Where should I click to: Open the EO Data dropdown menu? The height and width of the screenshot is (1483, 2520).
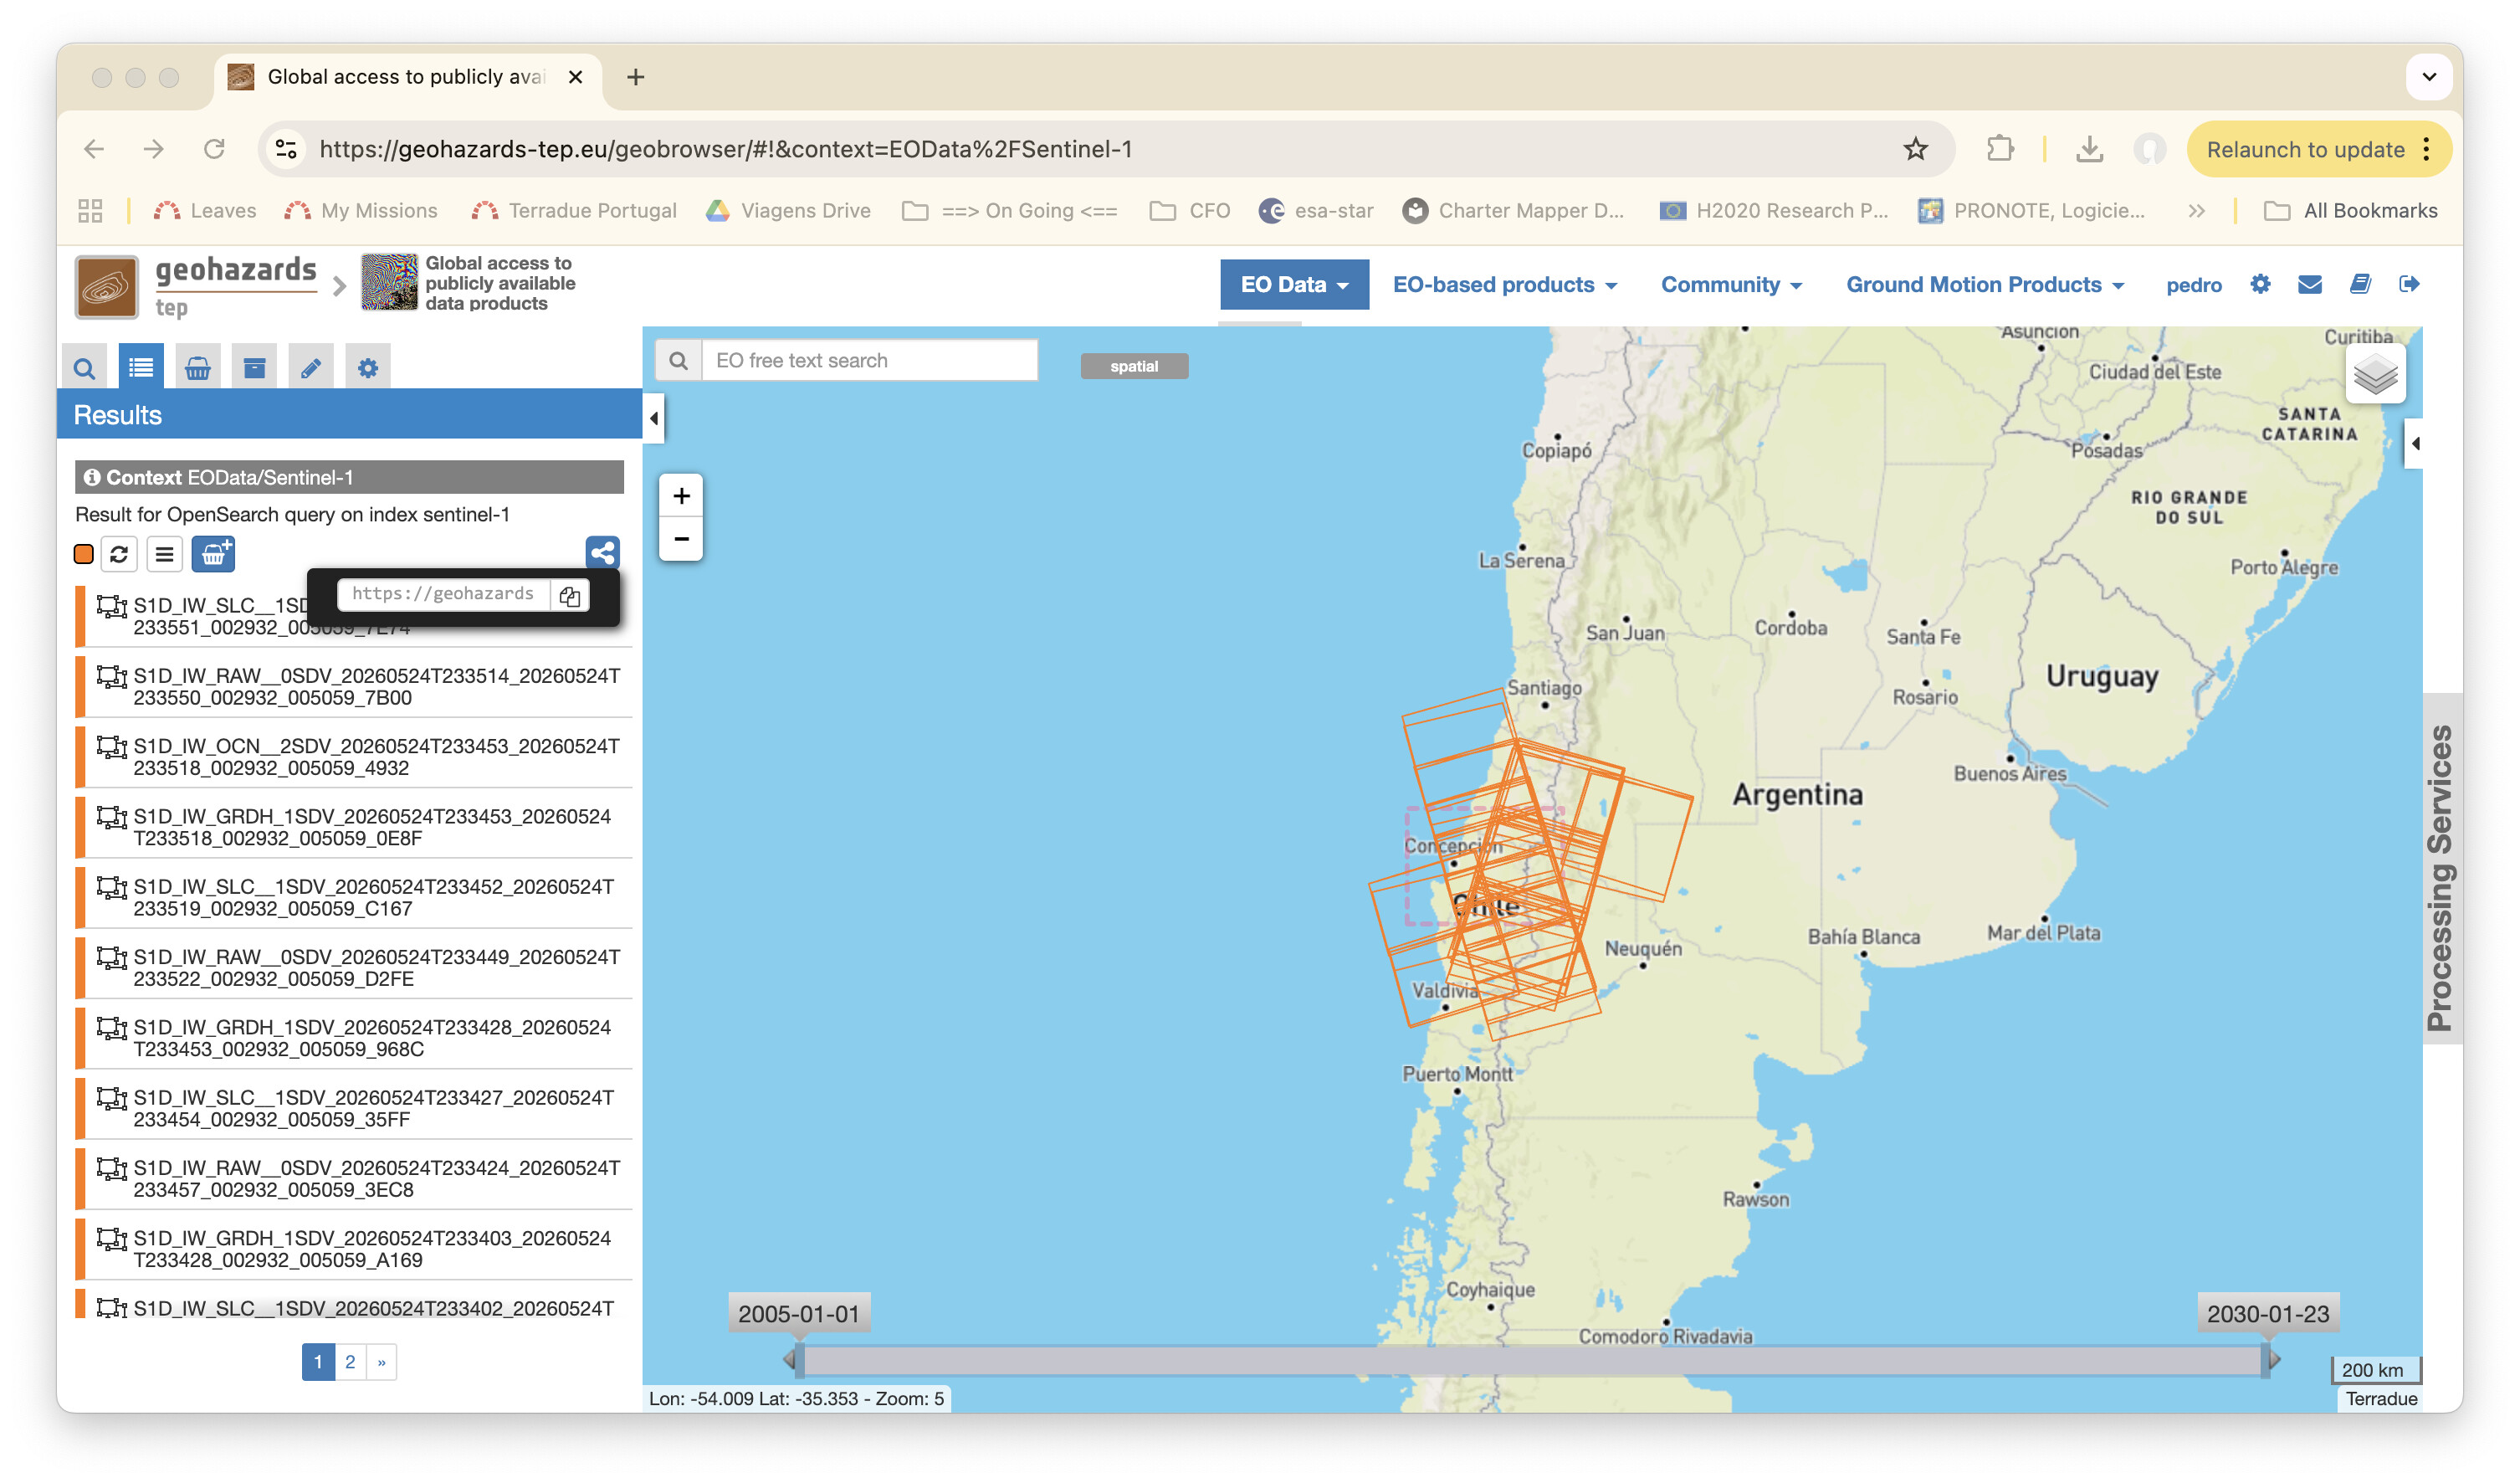tap(1294, 285)
